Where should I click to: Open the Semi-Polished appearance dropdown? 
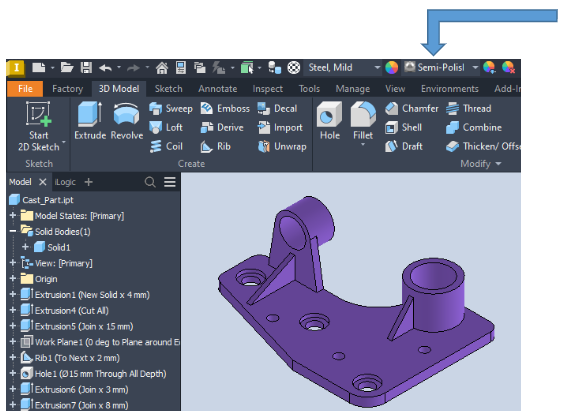pyautogui.click(x=475, y=67)
